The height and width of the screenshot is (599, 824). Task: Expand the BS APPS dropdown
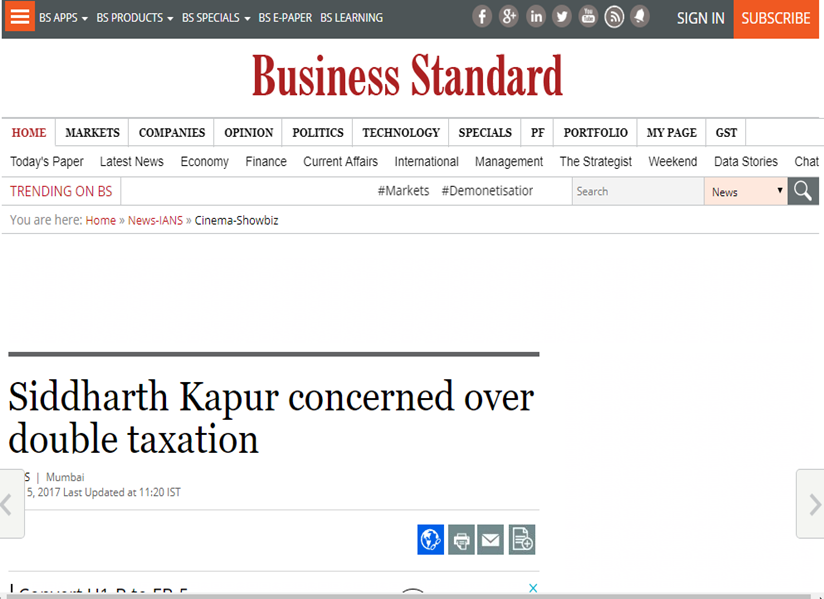(63, 18)
